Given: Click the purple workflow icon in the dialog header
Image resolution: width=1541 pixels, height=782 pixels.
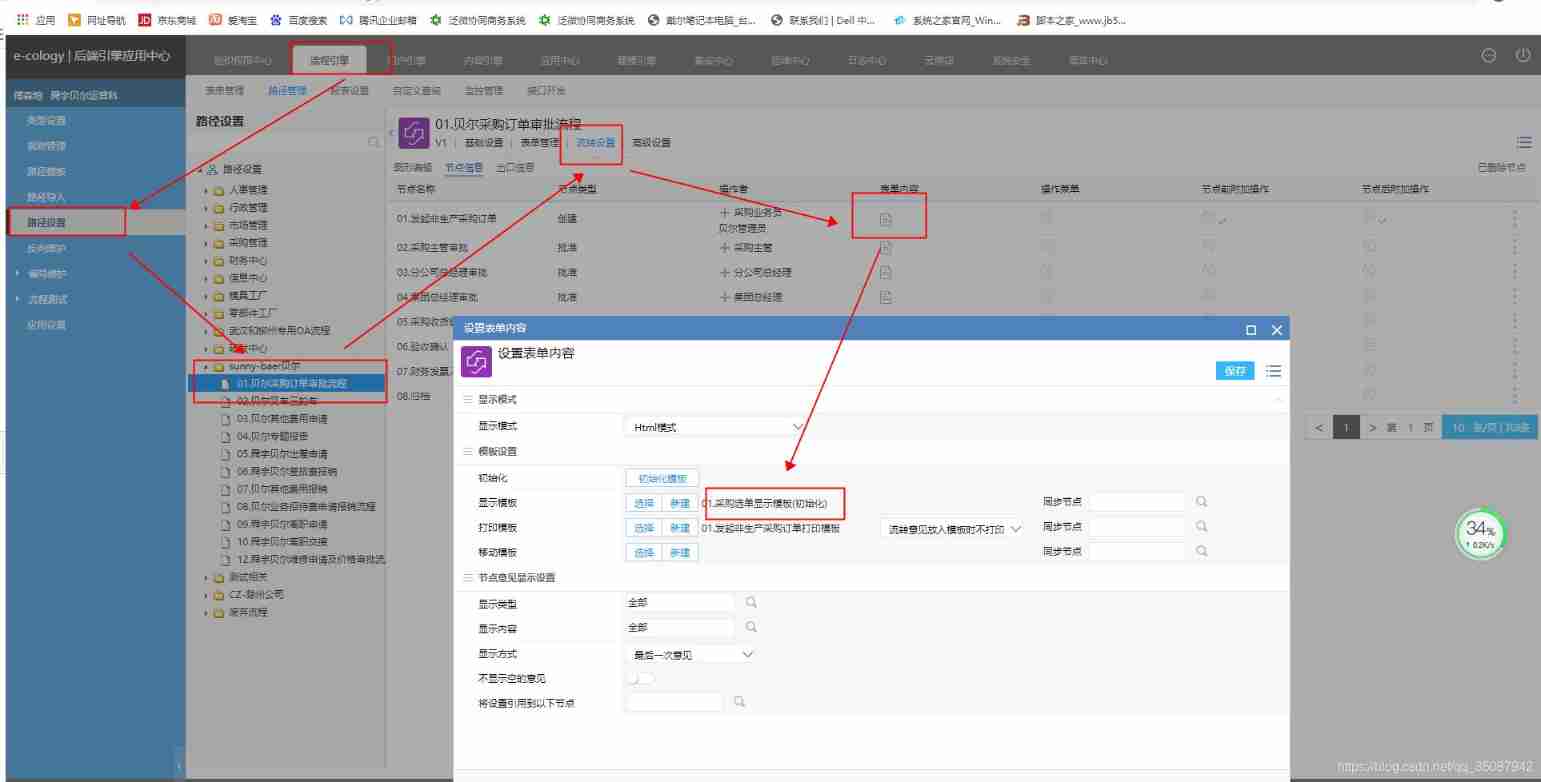Looking at the screenshot, I should 475,371.
